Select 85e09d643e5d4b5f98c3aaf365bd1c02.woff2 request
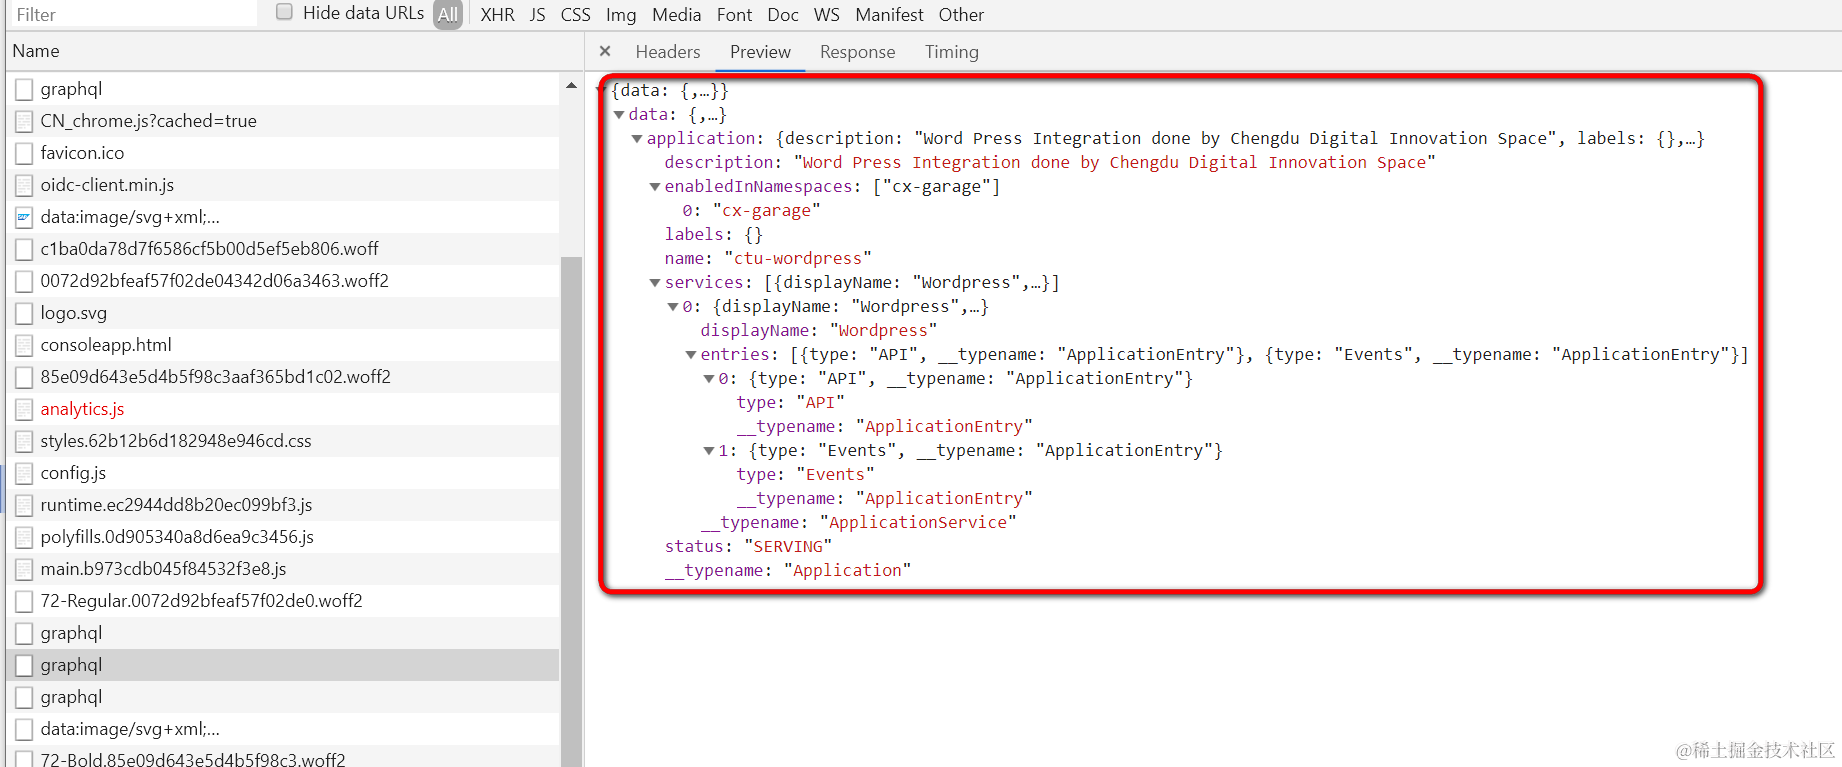Image resolution: width=1842 pixels, height=767 pixels. point(283,377)
